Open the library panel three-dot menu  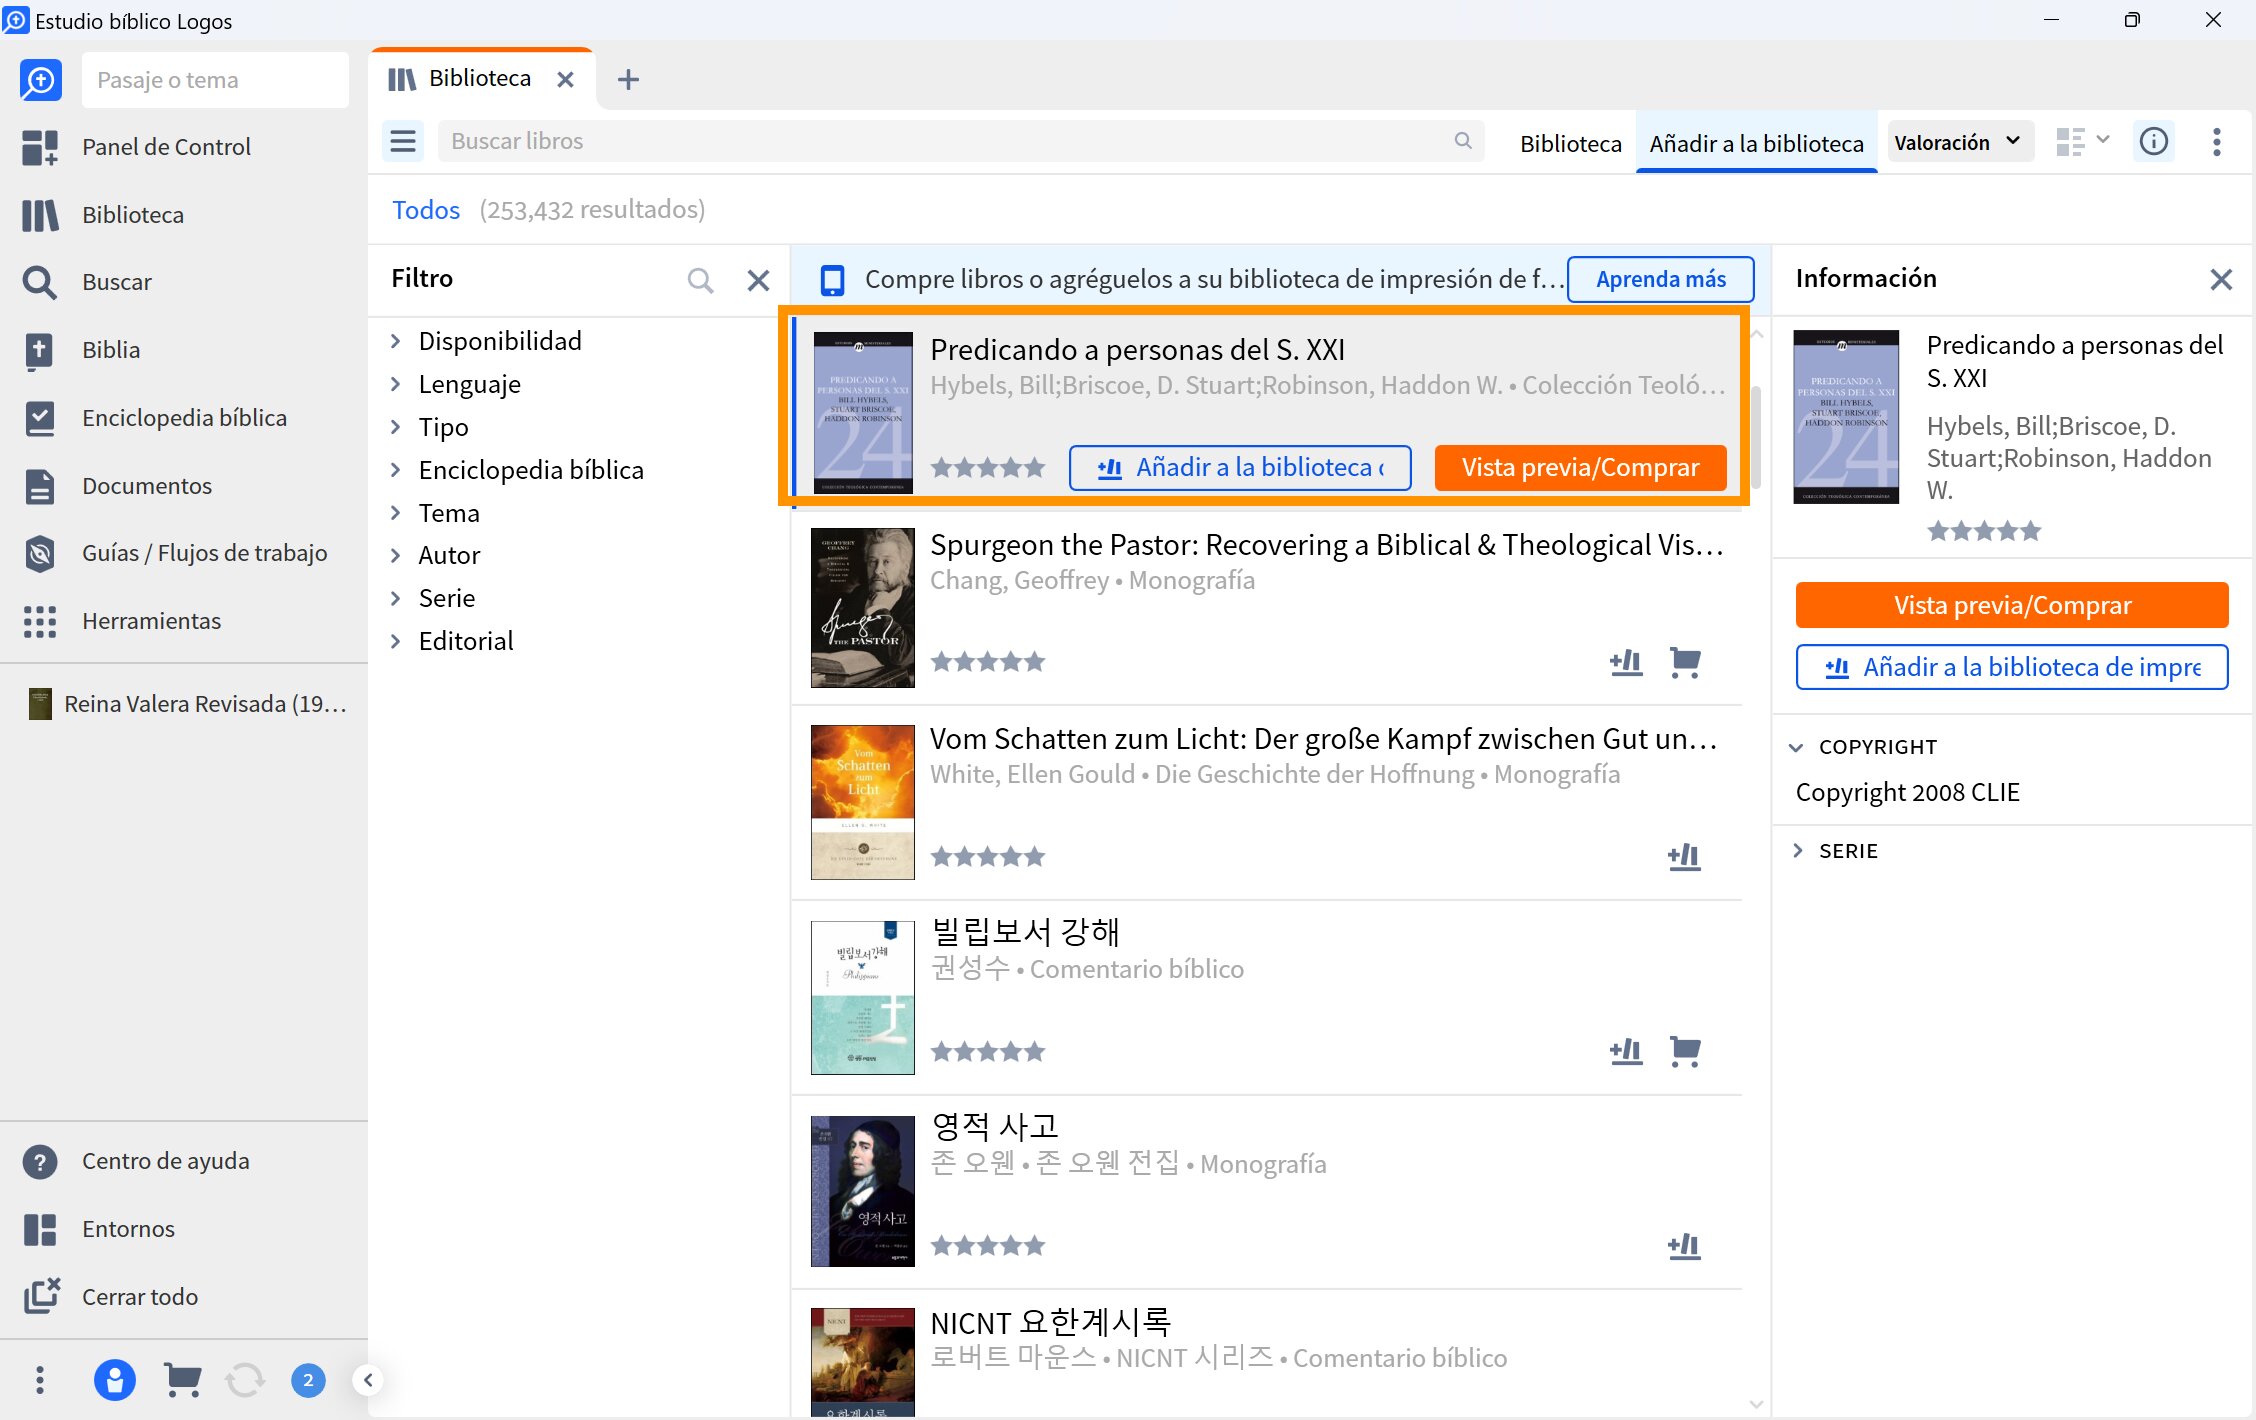coord(2217,142)
